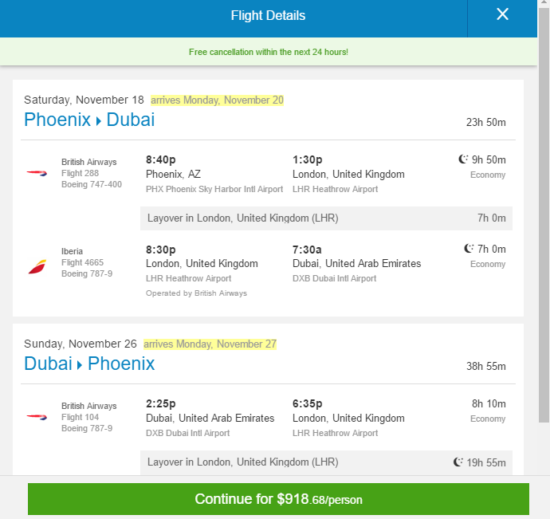The image size is (550, 519).
Task: Click the British Airways logo for Flight 288
Action: [37, 173]
